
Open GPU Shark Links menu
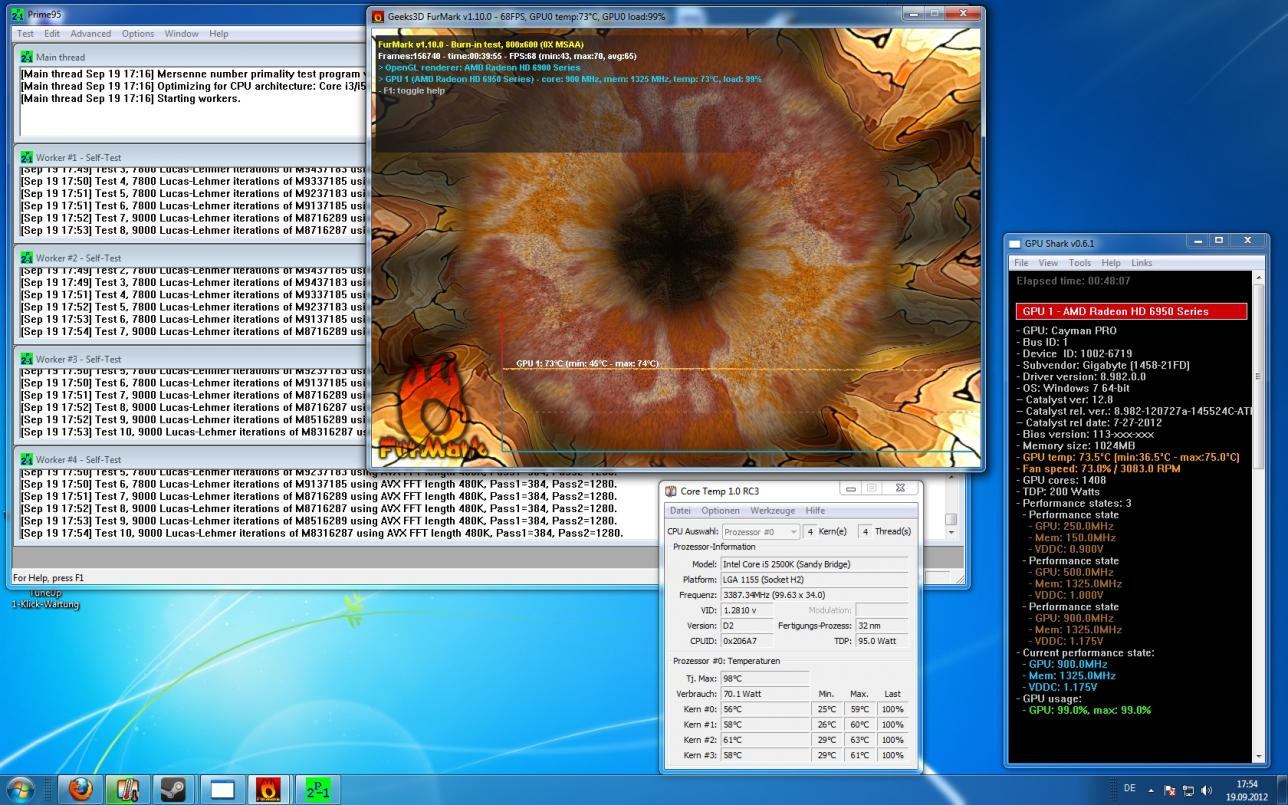pyautogui.click(x=1142, y=262)
